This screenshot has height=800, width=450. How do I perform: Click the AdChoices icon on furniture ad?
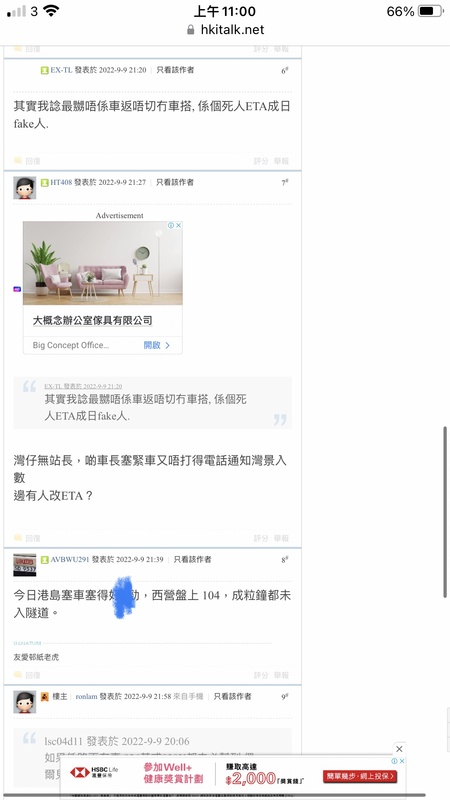click(x=171, y=225)
